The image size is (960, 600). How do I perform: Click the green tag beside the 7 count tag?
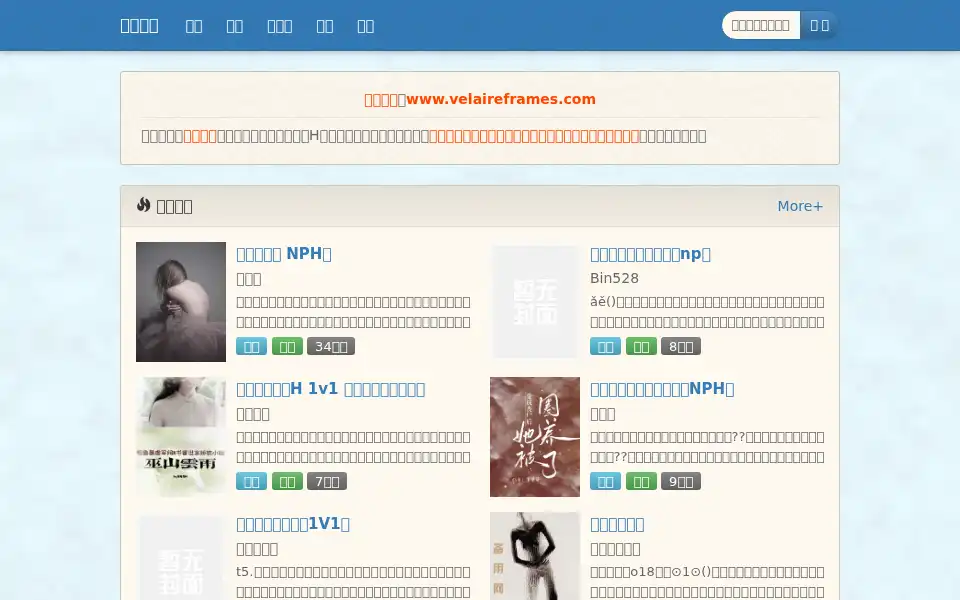pos(287,481)
